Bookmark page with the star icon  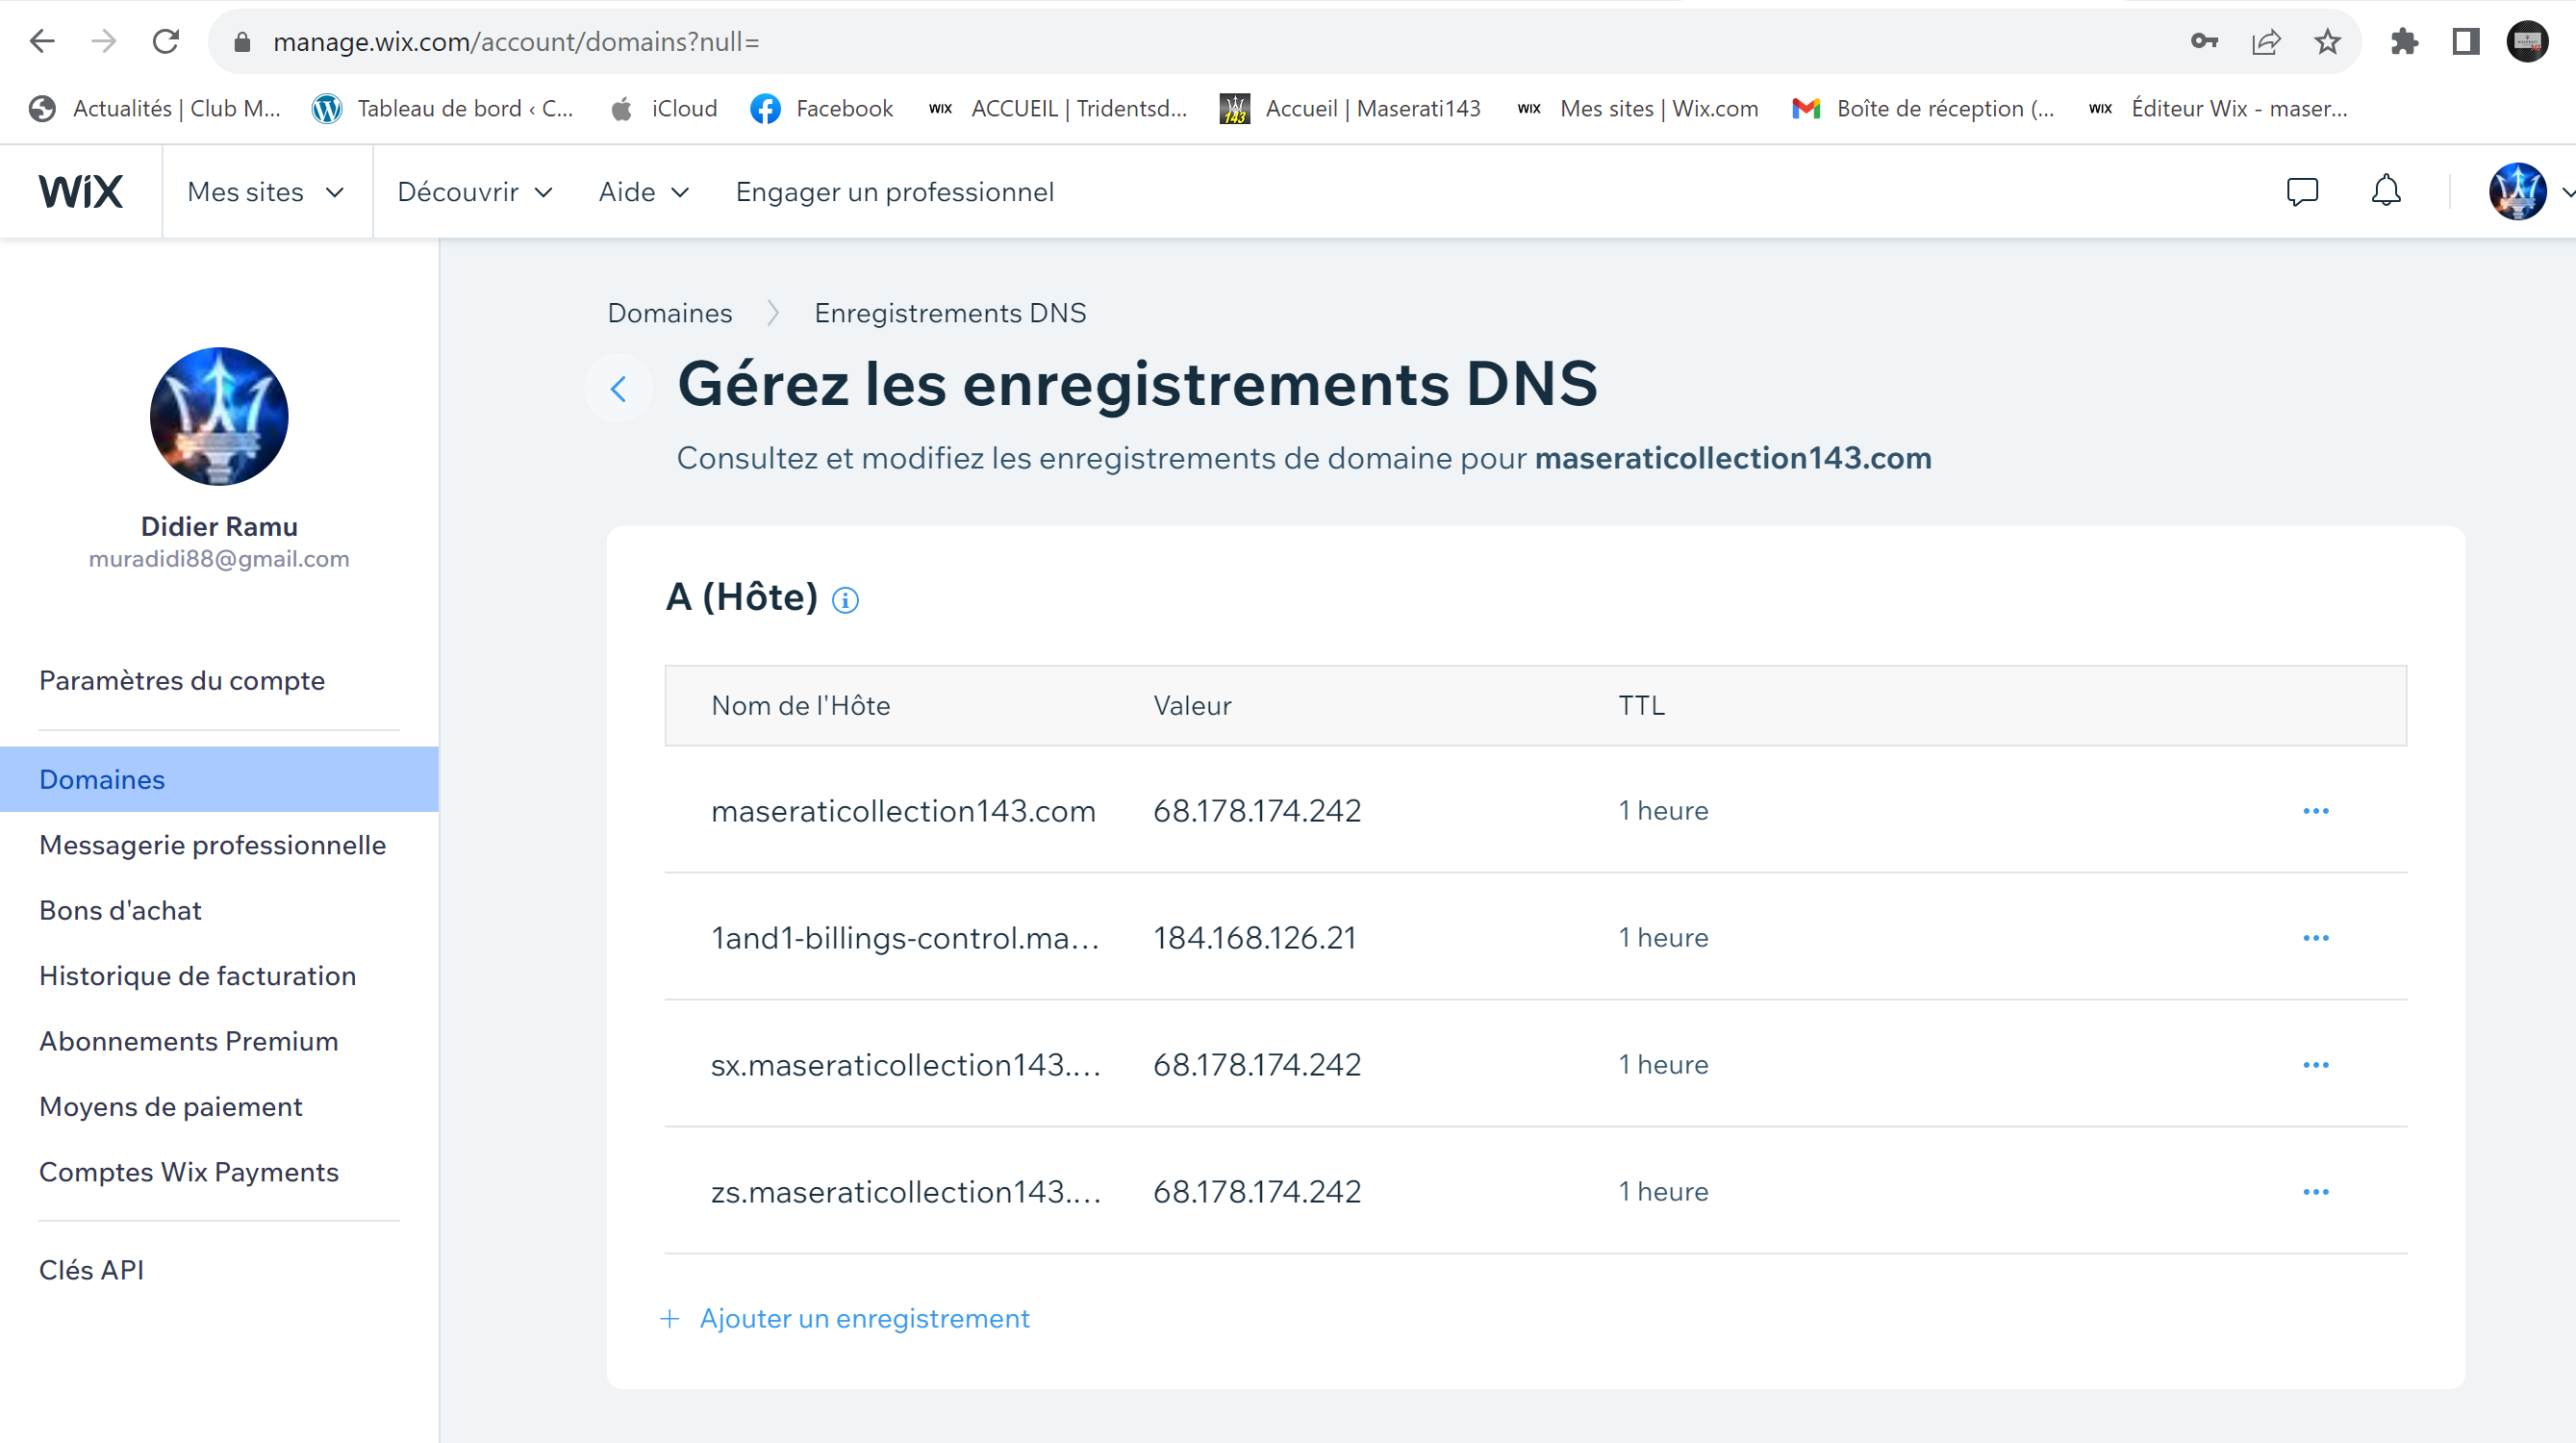click(x=2327, y=42)
